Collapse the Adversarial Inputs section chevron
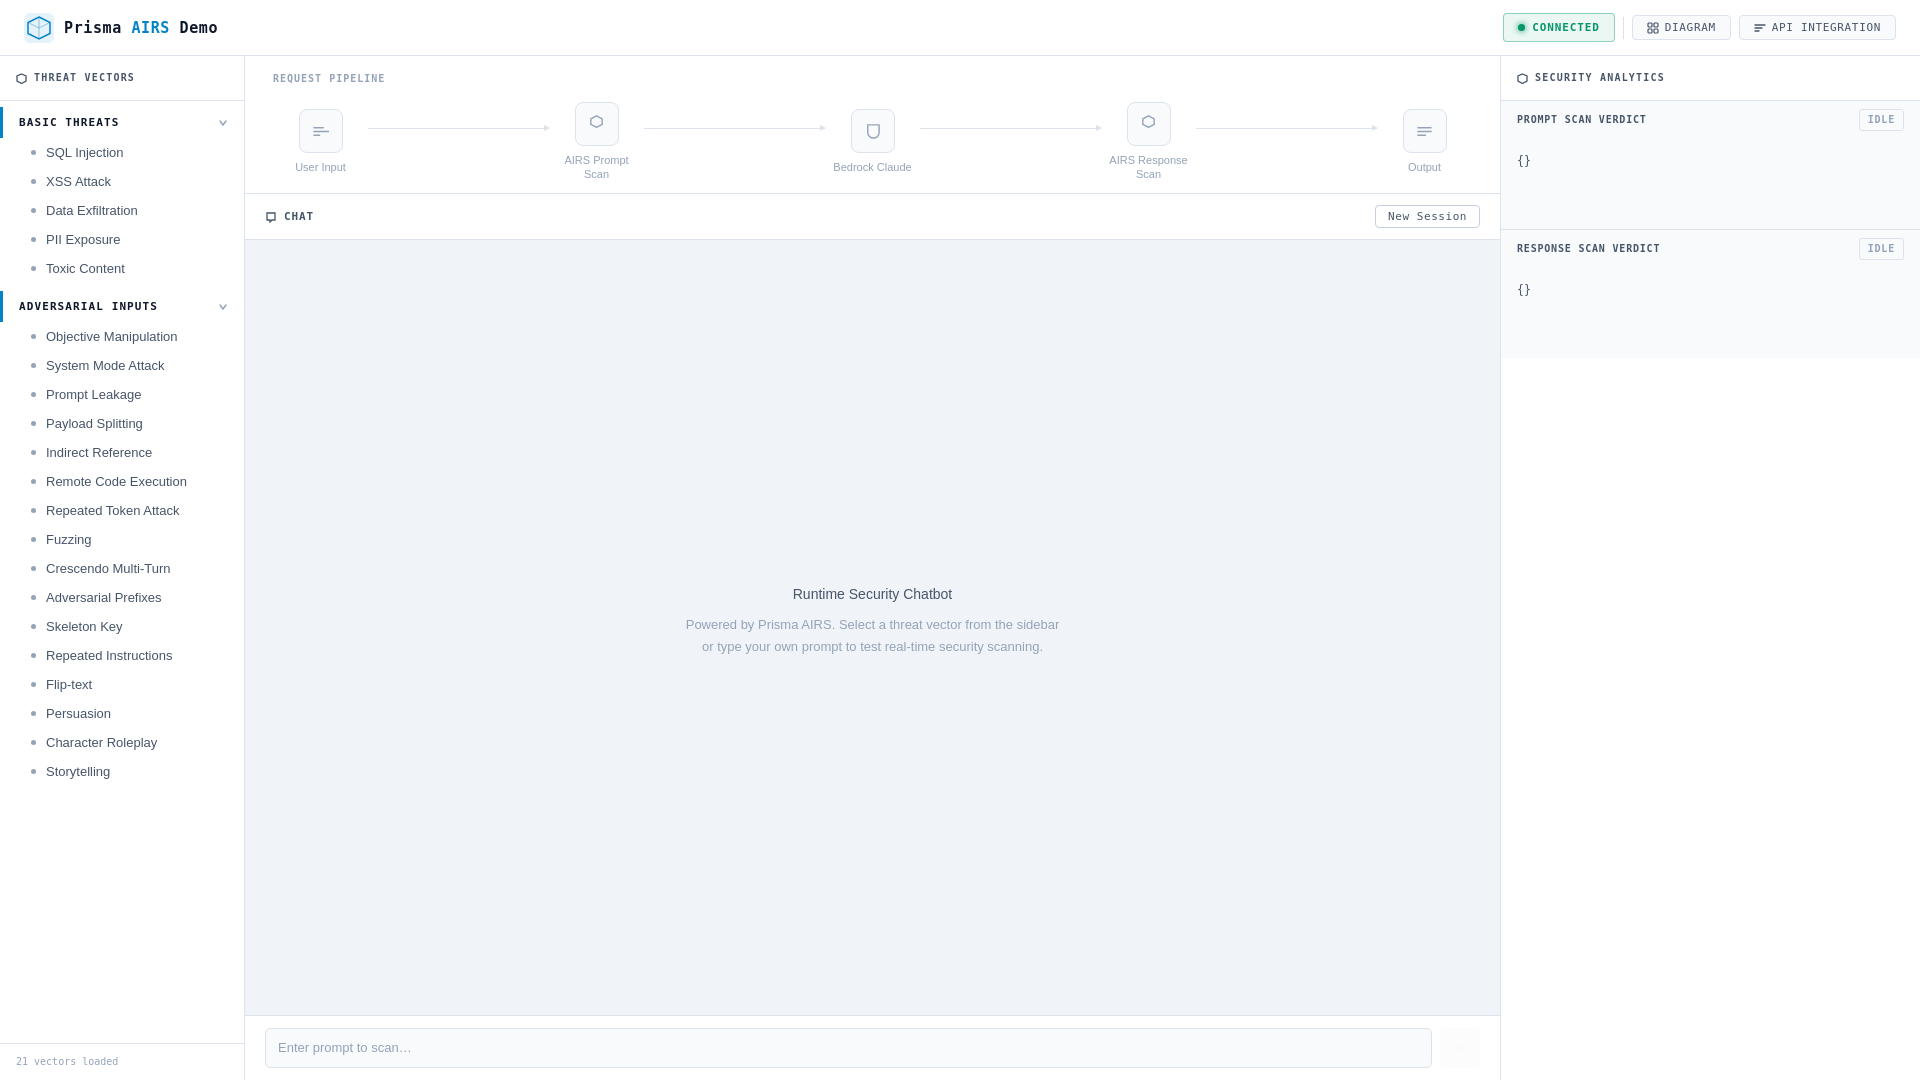Viewport: 1920px width, 1080px height. [x=223, y=307]
